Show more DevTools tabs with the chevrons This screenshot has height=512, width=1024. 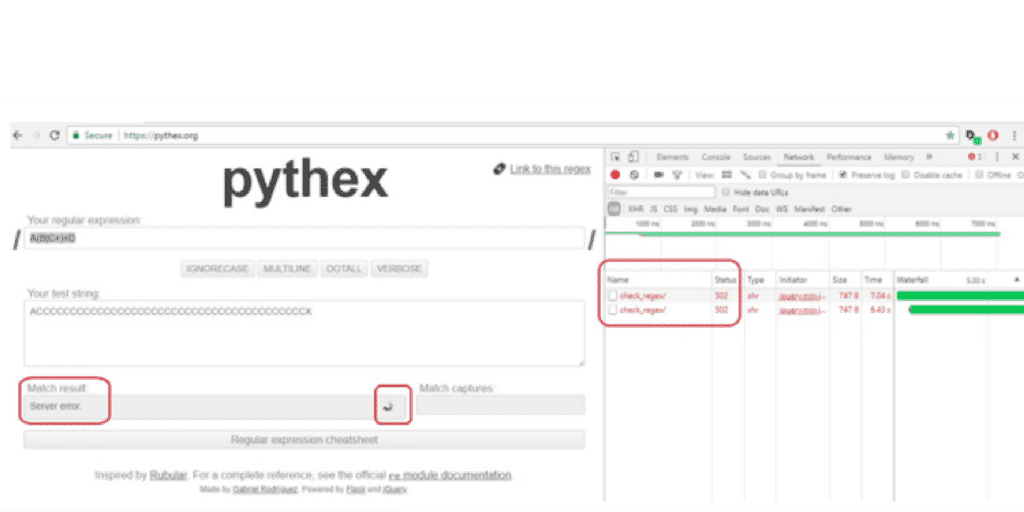click(x=929, y=157)
